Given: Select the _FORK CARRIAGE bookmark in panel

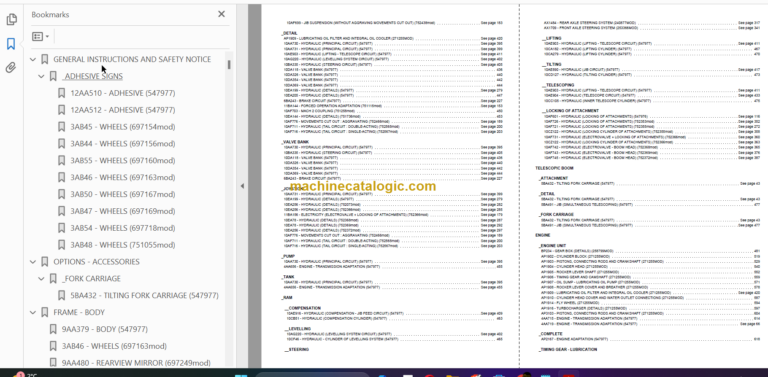Looking at the screenshot, I should (x=91, y=279).
